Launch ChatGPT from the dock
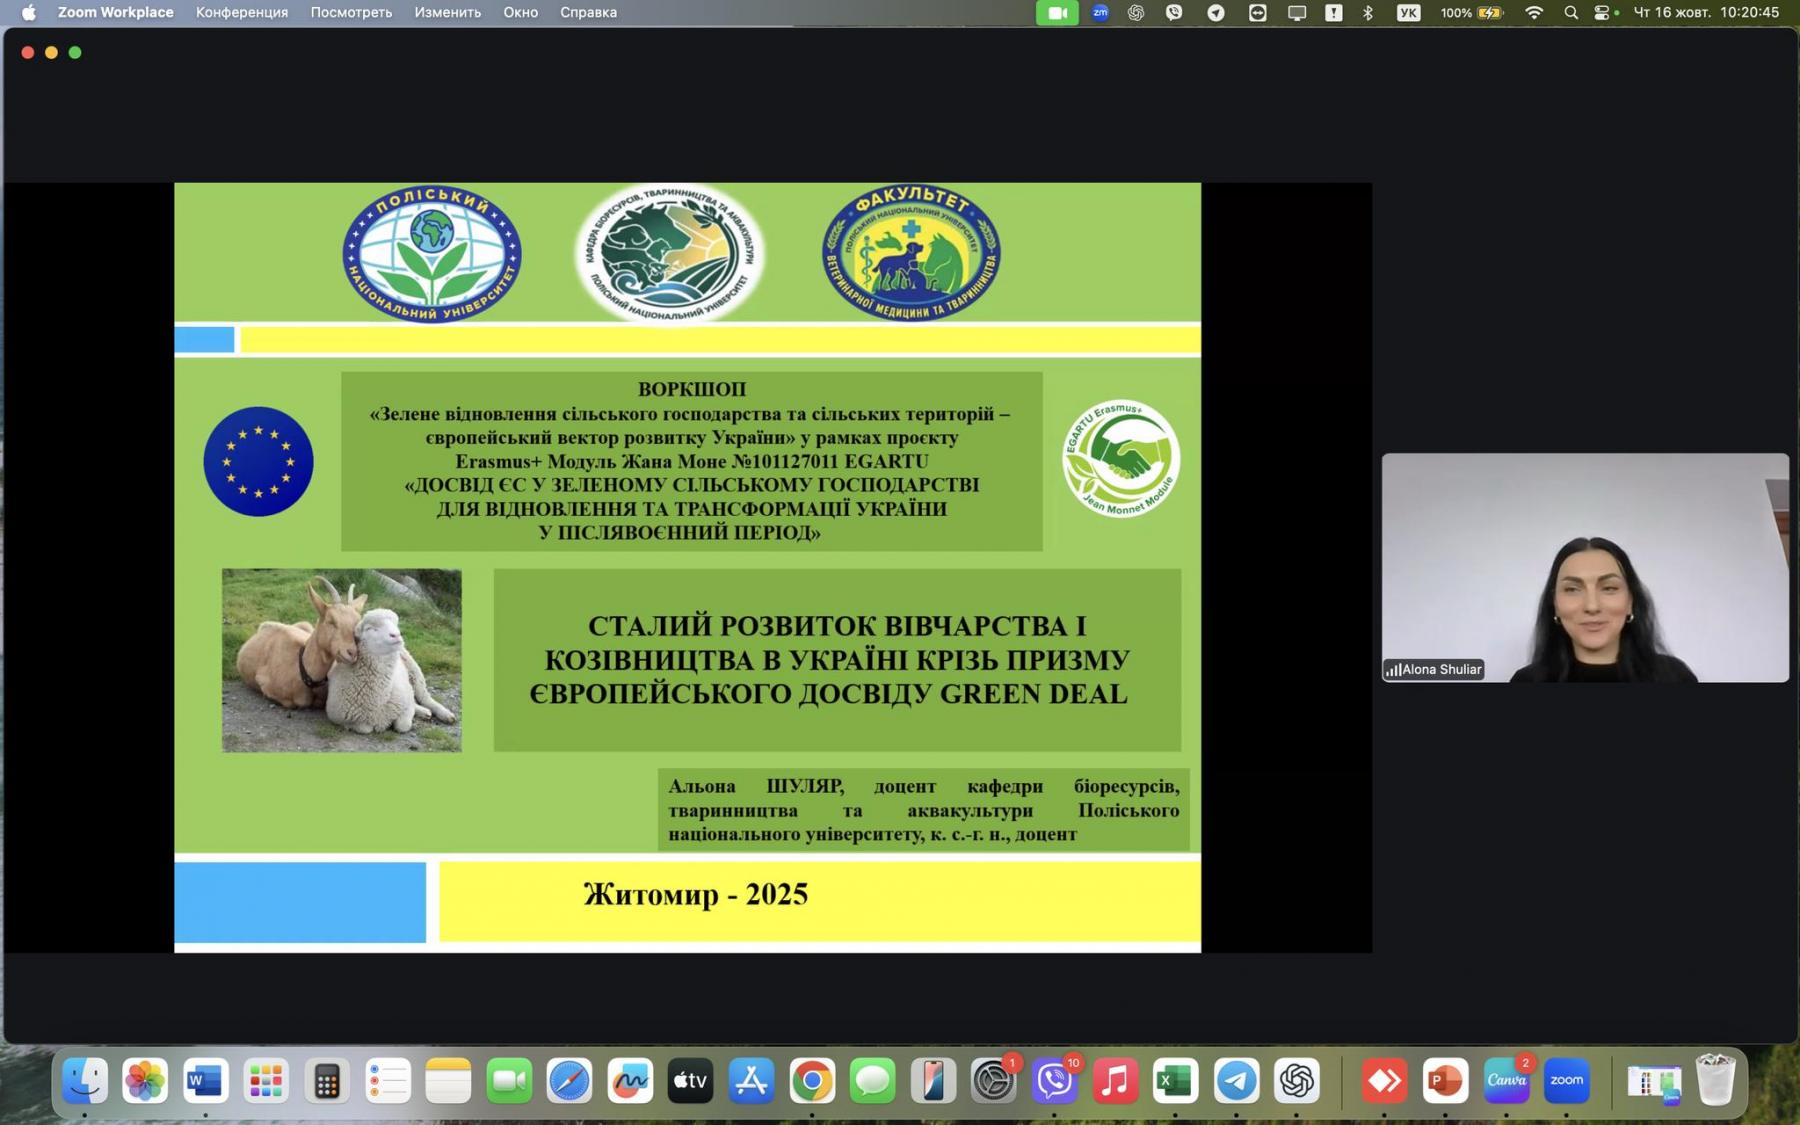This screenshot has width=1800, height=1125. click(1297, 1081)
